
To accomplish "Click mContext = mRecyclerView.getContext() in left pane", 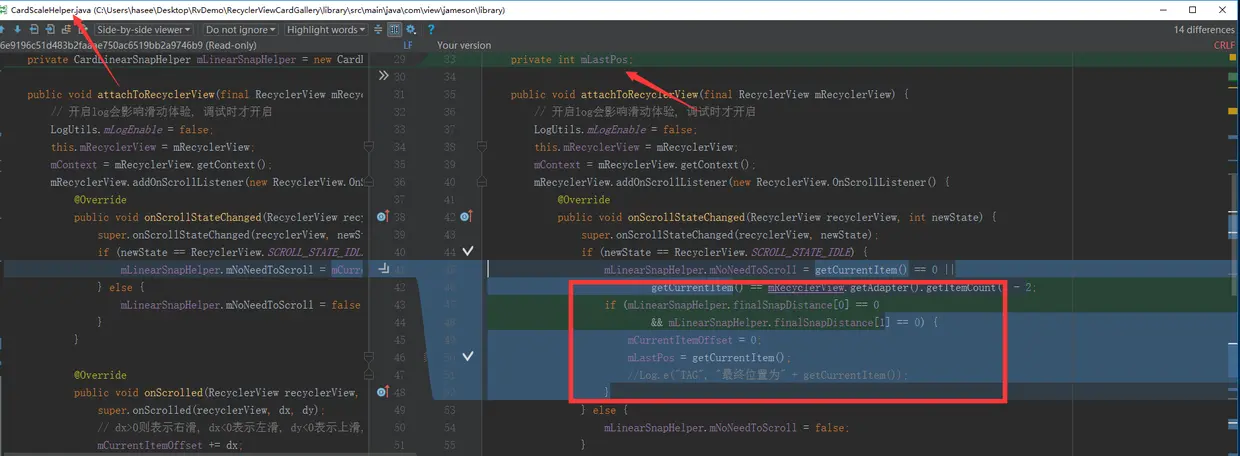I will (x=161, y=165).
